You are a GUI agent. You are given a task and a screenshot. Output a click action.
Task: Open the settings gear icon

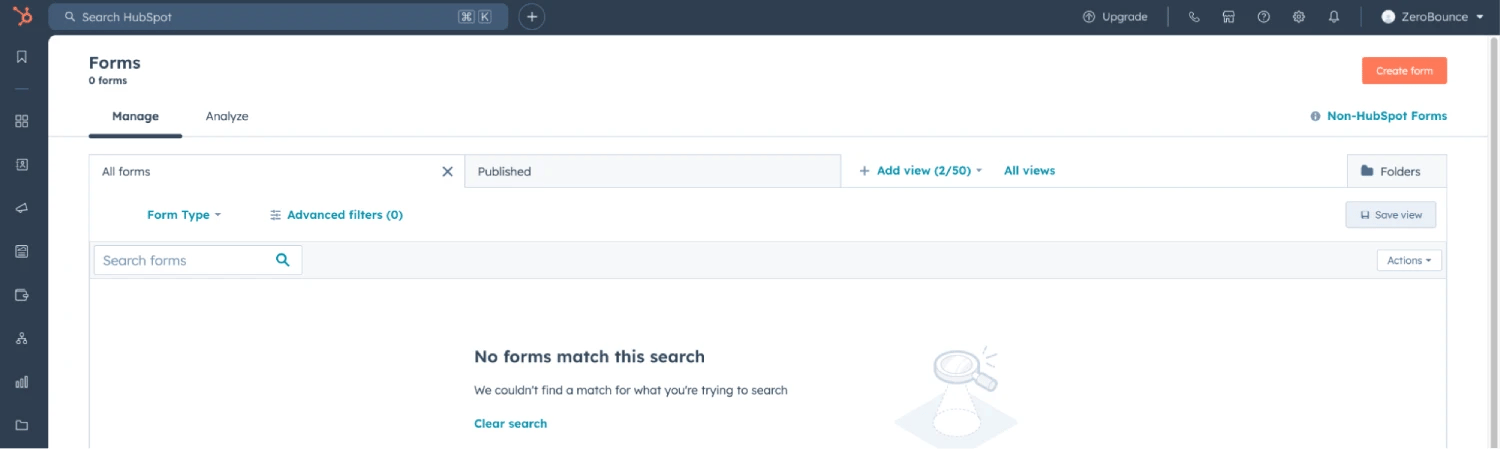[1299, 17]
